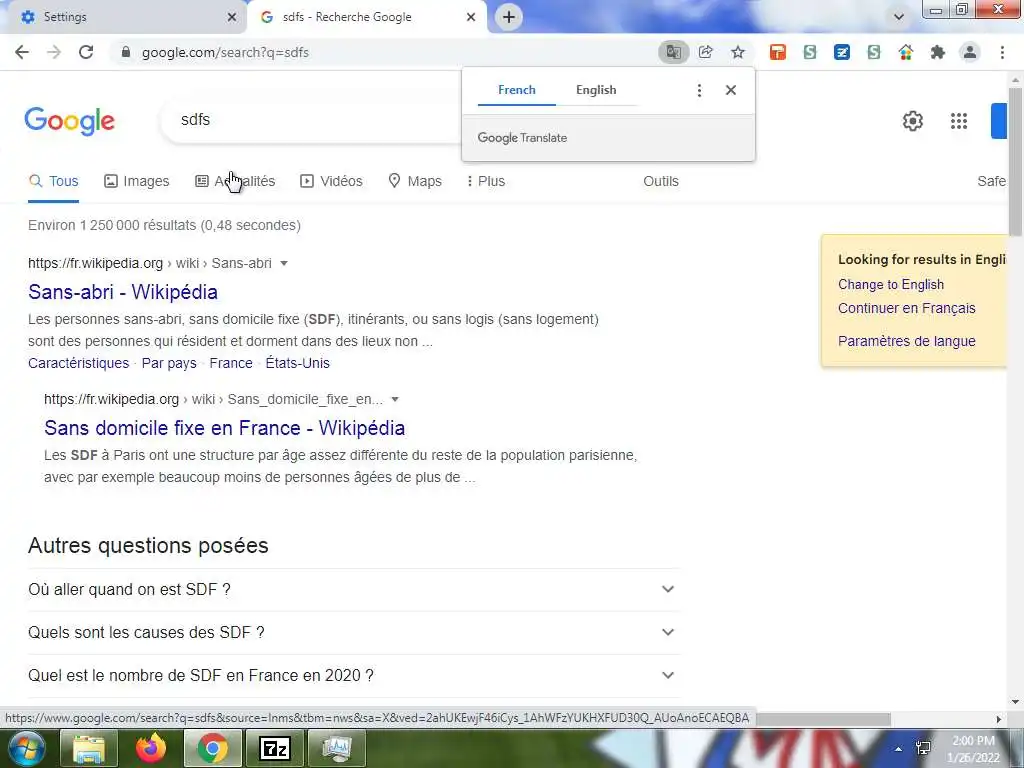The height and width of the screenshot is (768, 1024).
Task: Click the first green S extension icon
Action: coord(810,52)
